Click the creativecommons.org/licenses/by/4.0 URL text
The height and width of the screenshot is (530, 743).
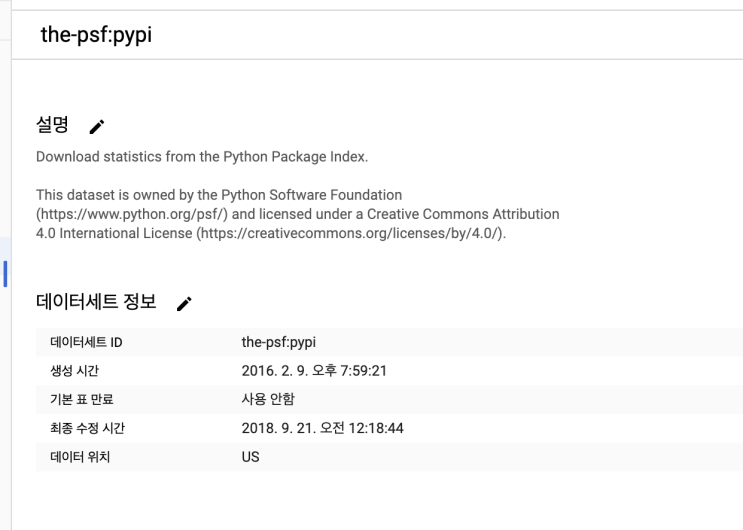pyautogui.click(x=350, y=233)
